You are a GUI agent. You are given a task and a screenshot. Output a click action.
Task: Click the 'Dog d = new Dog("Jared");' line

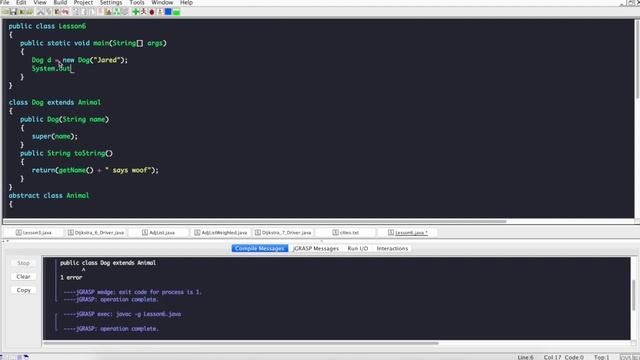pyautogui.click(x=80, y=60)
